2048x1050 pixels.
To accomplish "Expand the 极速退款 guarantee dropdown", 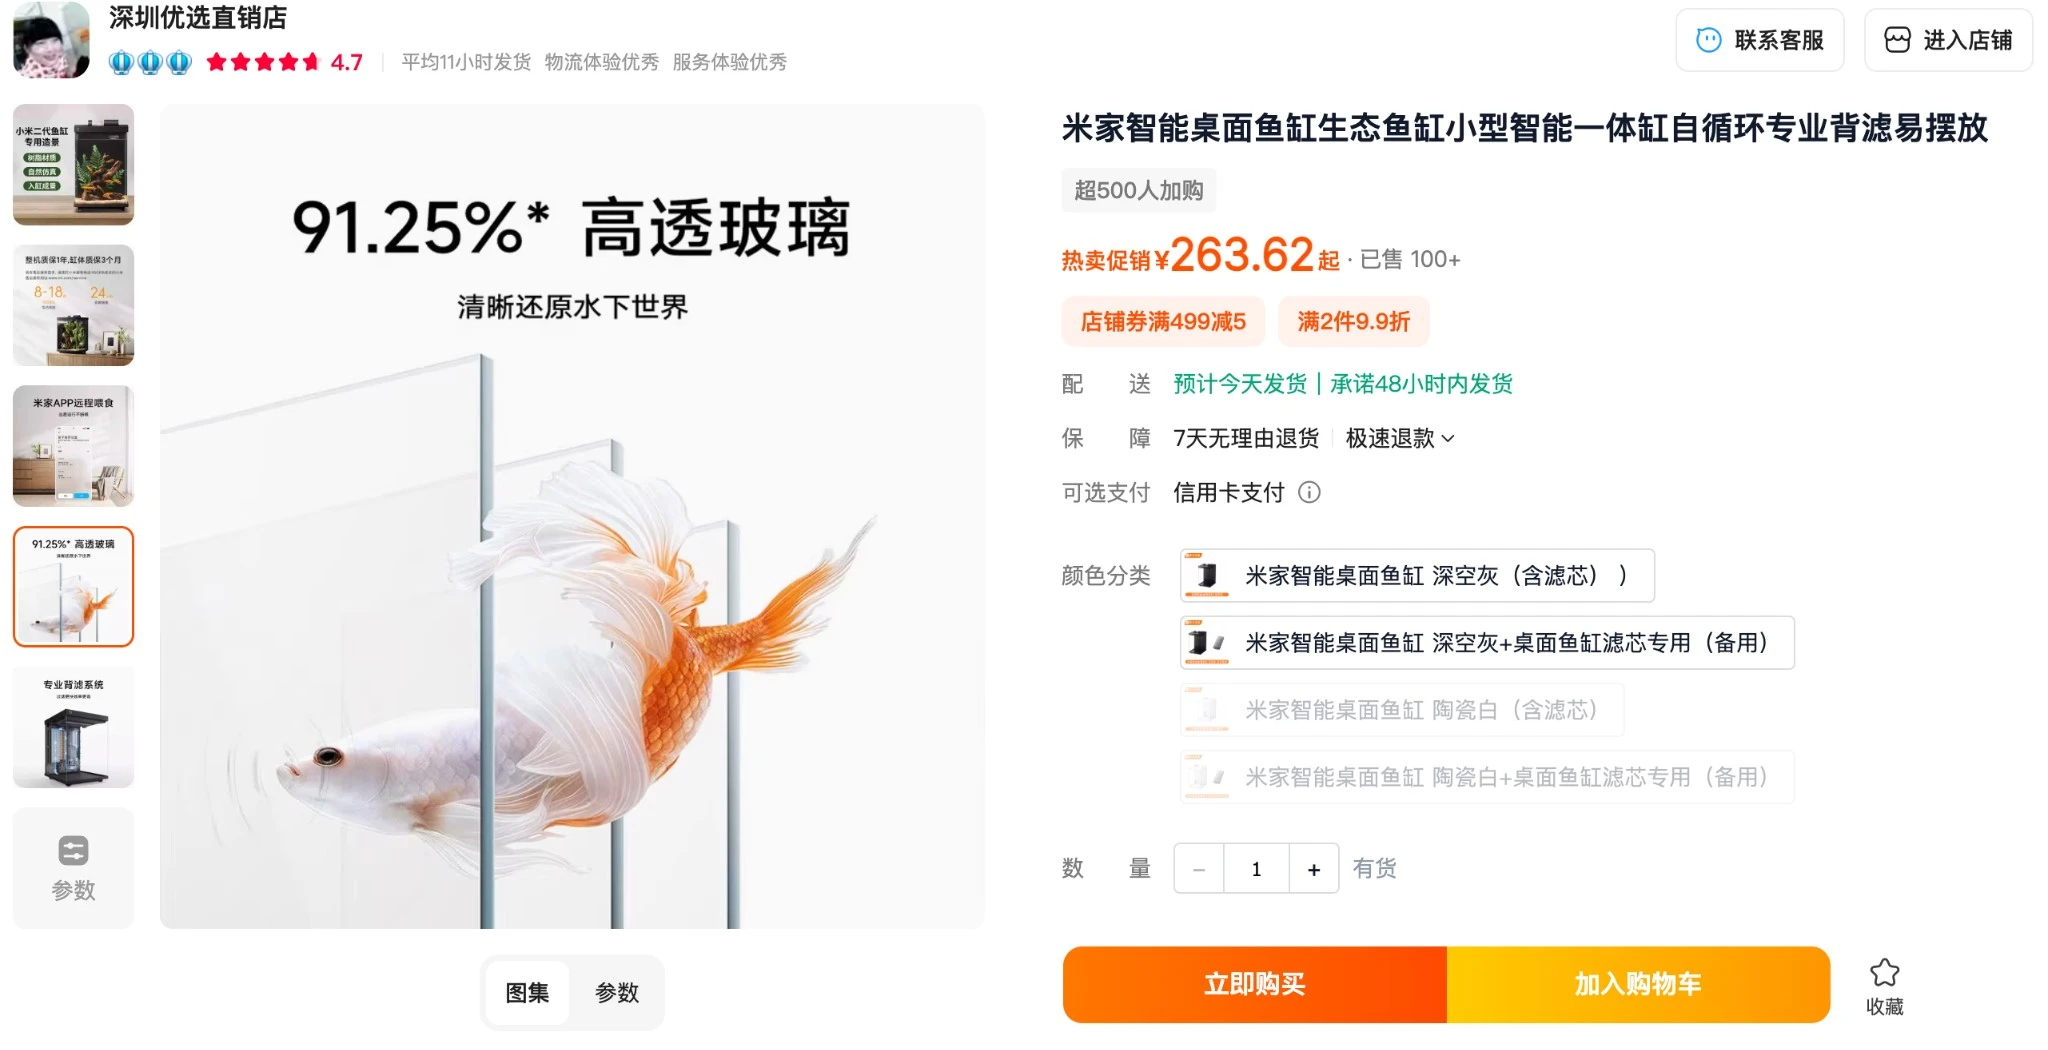I will click(x=1400, y=438).
